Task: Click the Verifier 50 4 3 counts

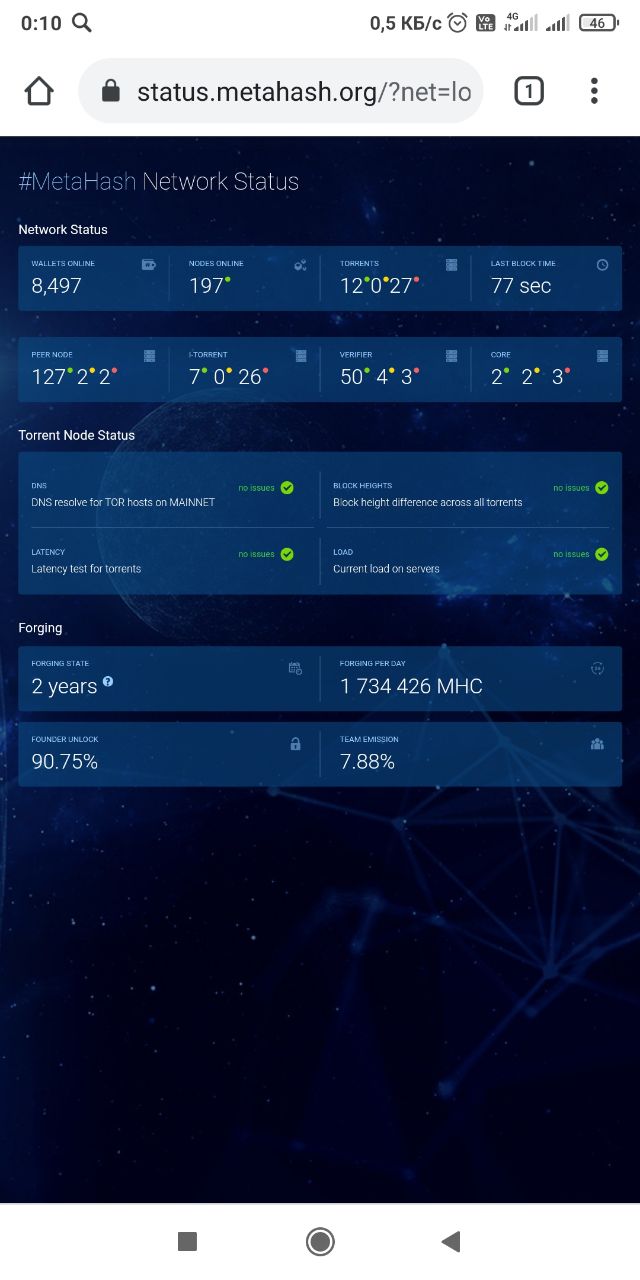Action: tap(379, 377)
